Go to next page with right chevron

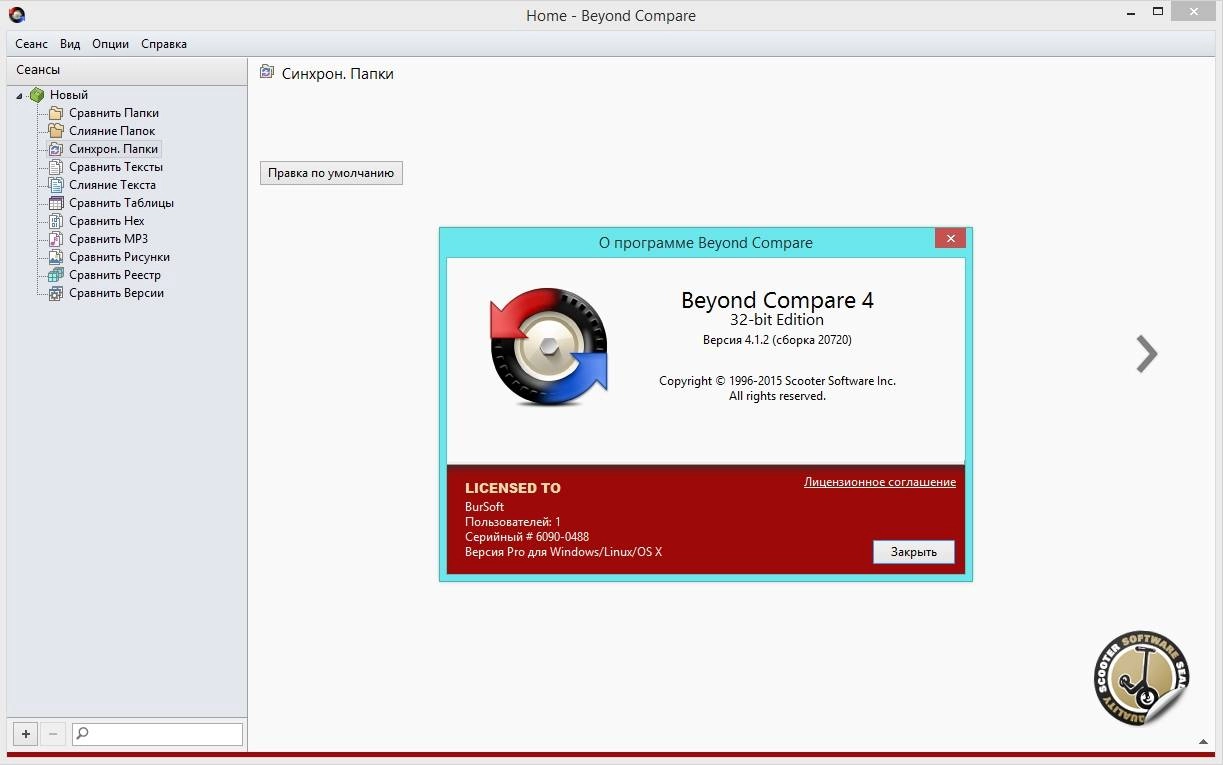pos(1147,353)
